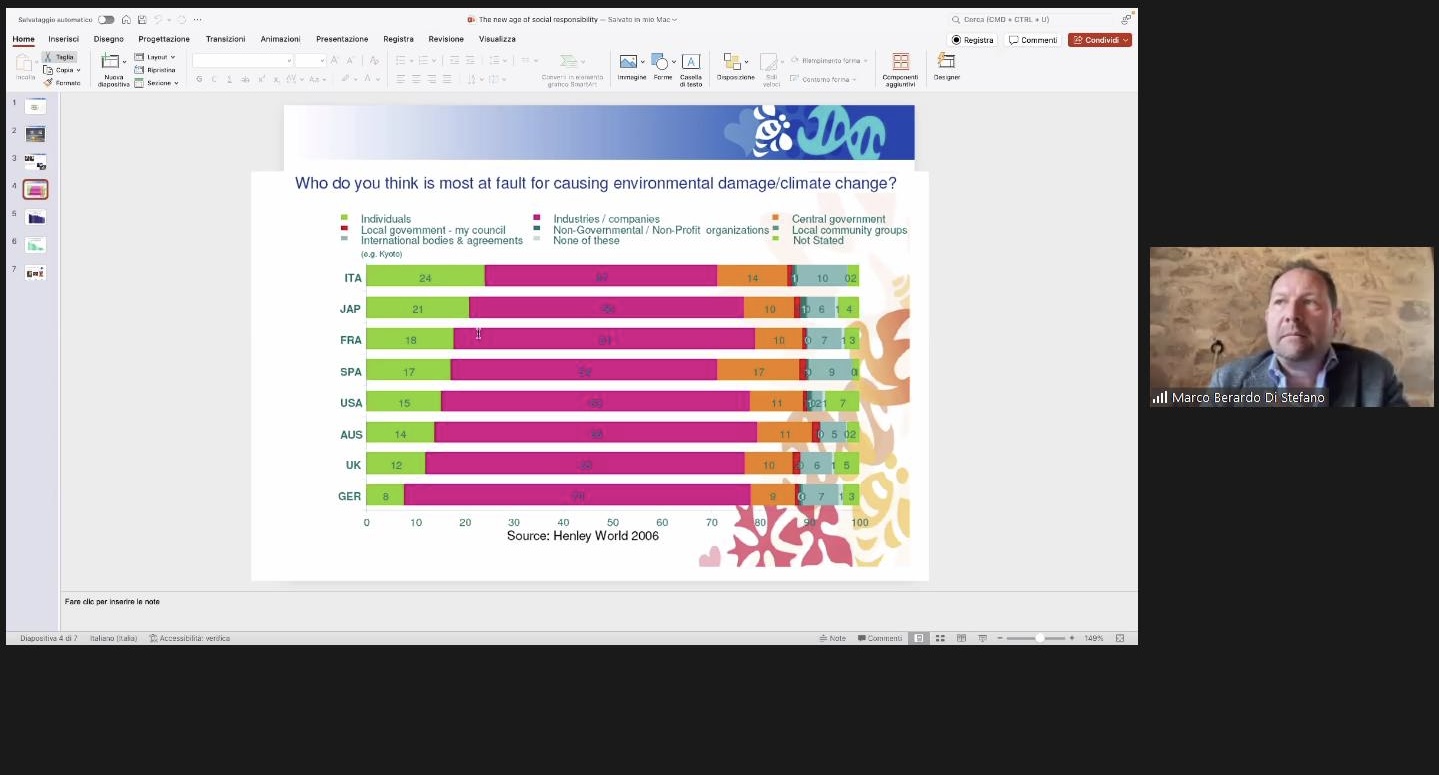Open Componenti aggiuntivi add-ins
The image size is (1439, 775).
click(900, 69)
